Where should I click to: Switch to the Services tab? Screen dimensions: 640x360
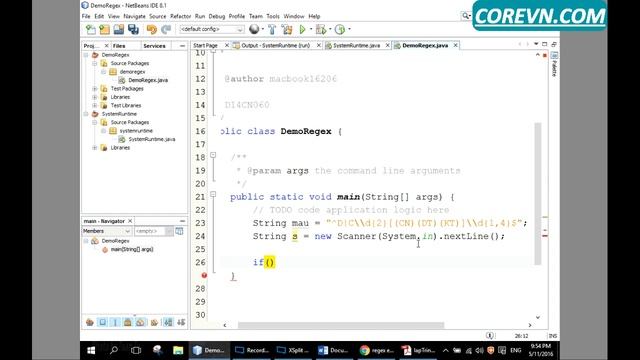click(154, 46)
